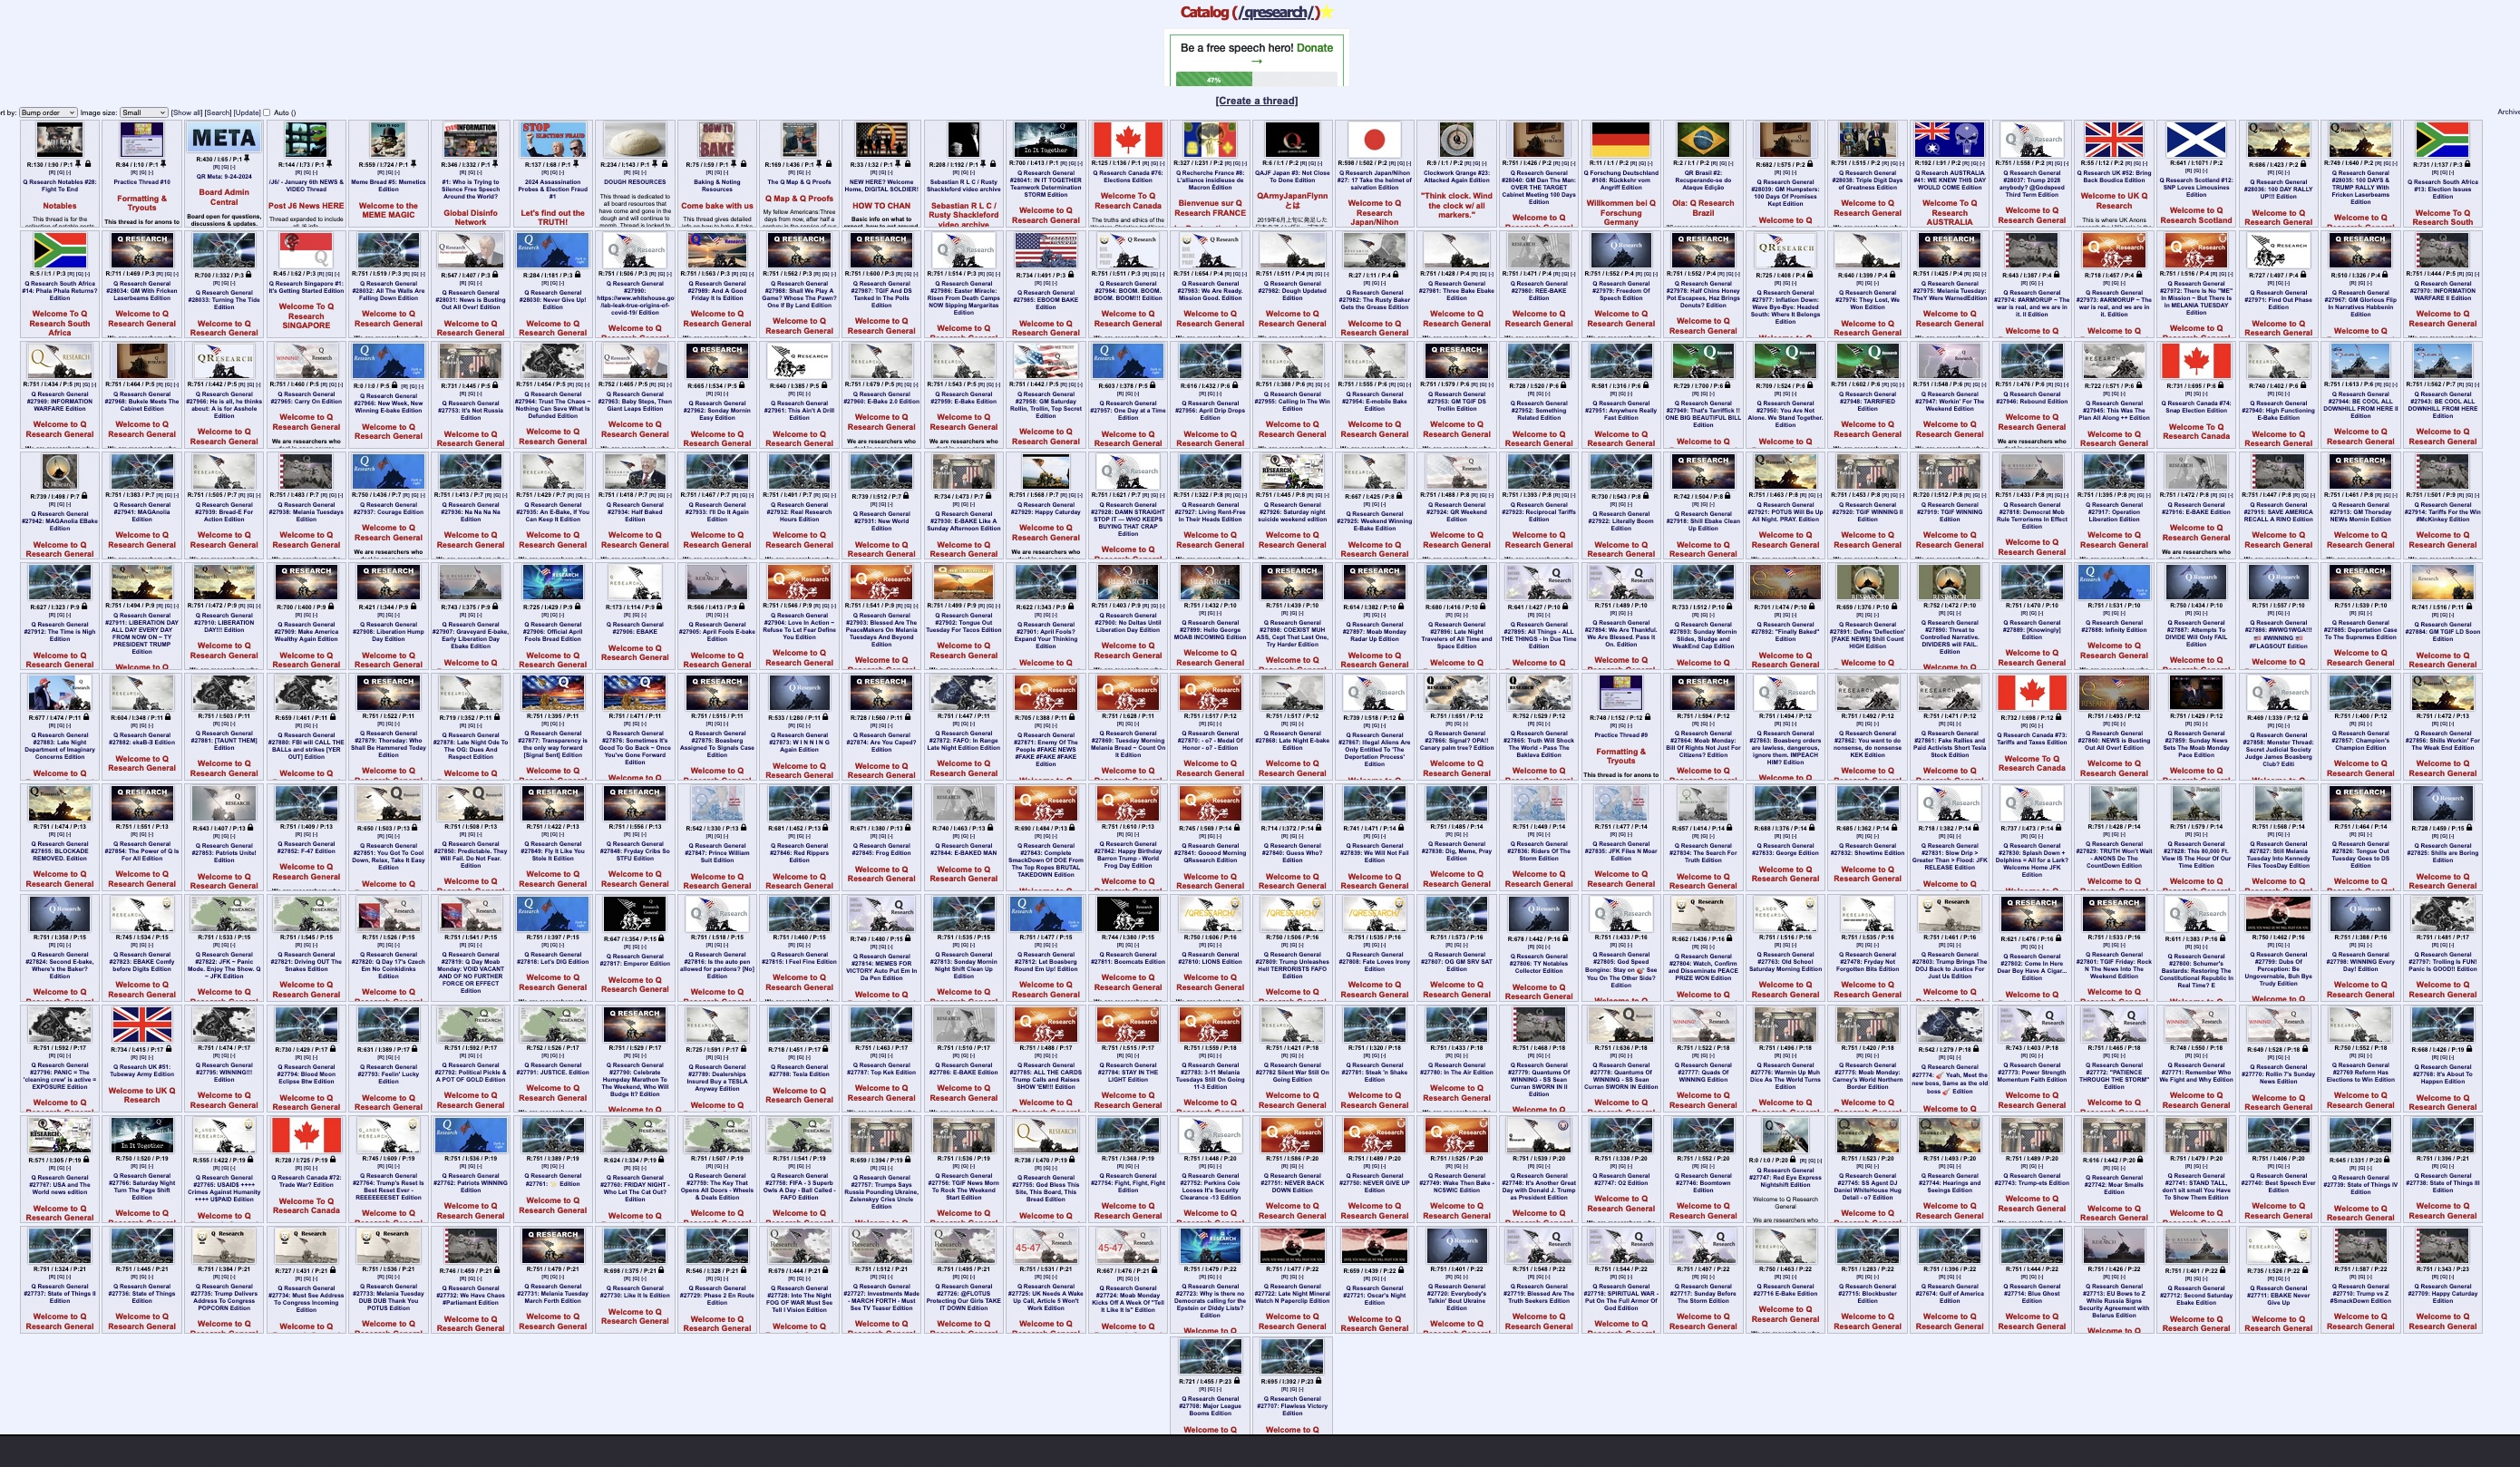Click the [Show all] link
Screen dimensions: 2520x1467
pos(187,113)
